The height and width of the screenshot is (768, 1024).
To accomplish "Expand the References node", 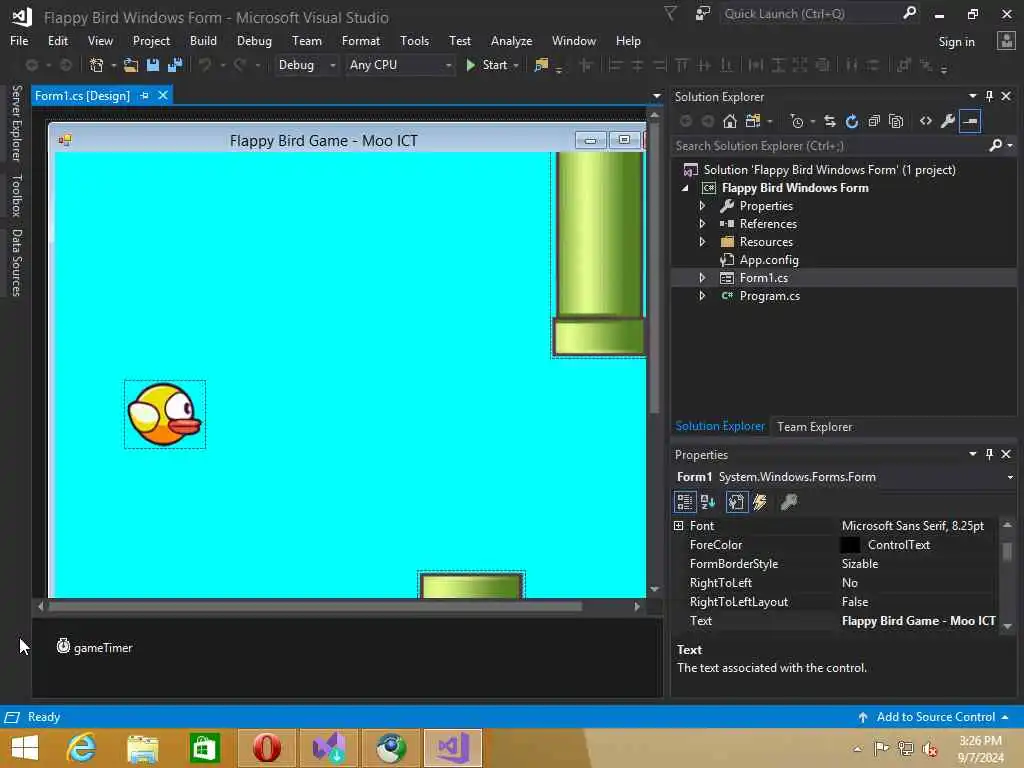I will click(x=702, y=223).
